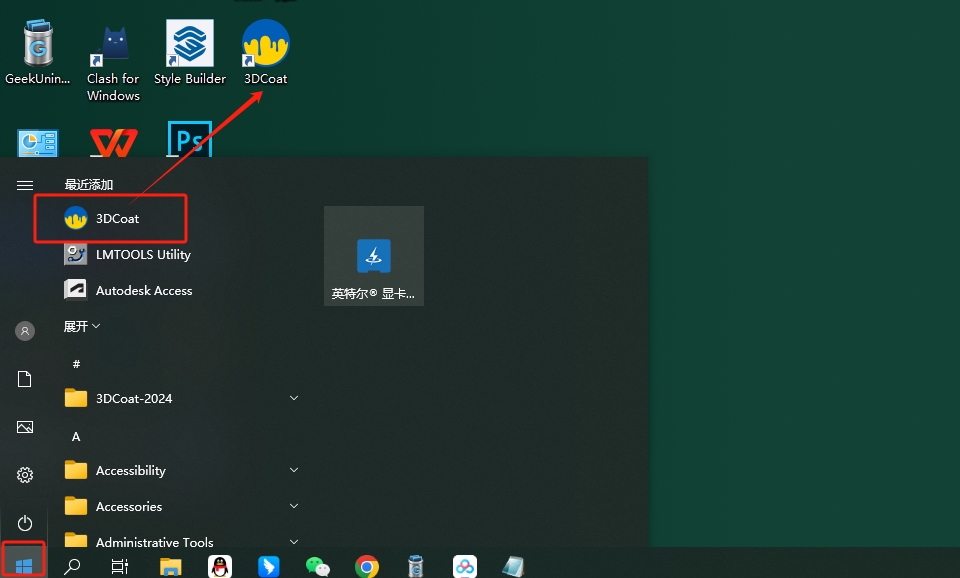The width and height of the screenshot is (960, 578).
Task: Expand the recently added list (展开)
Action: 81,326
